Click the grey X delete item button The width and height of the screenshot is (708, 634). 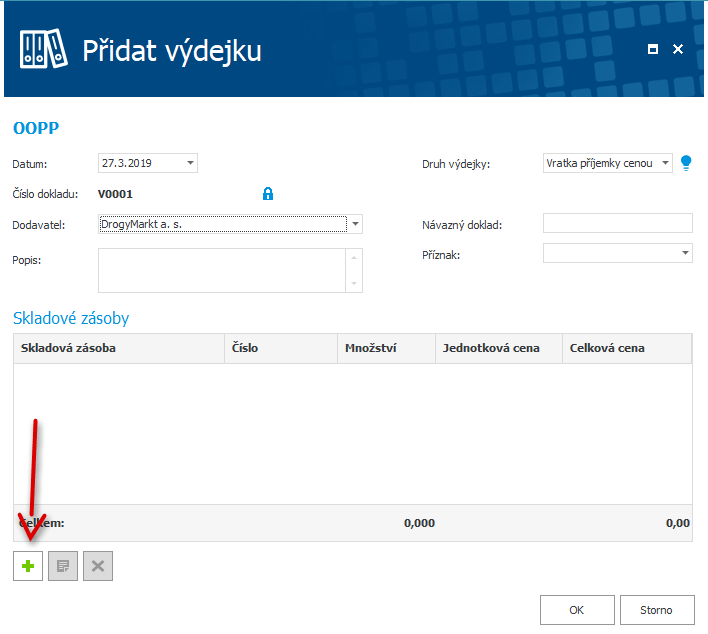(98, 566)
